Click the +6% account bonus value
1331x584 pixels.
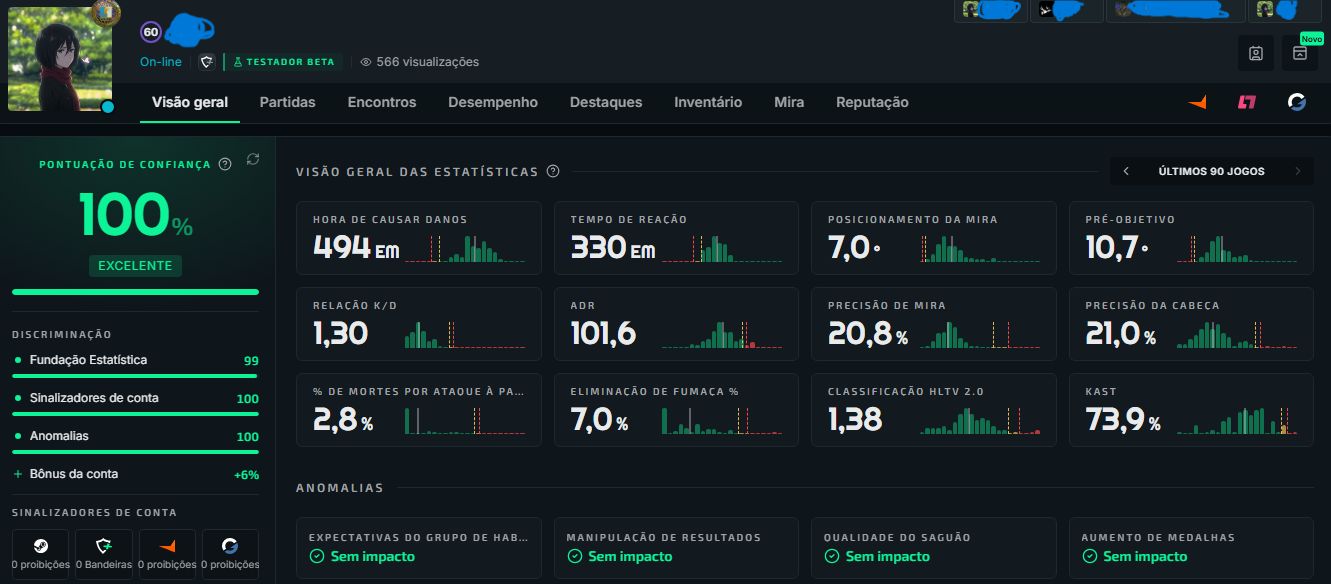pos(246,475)
